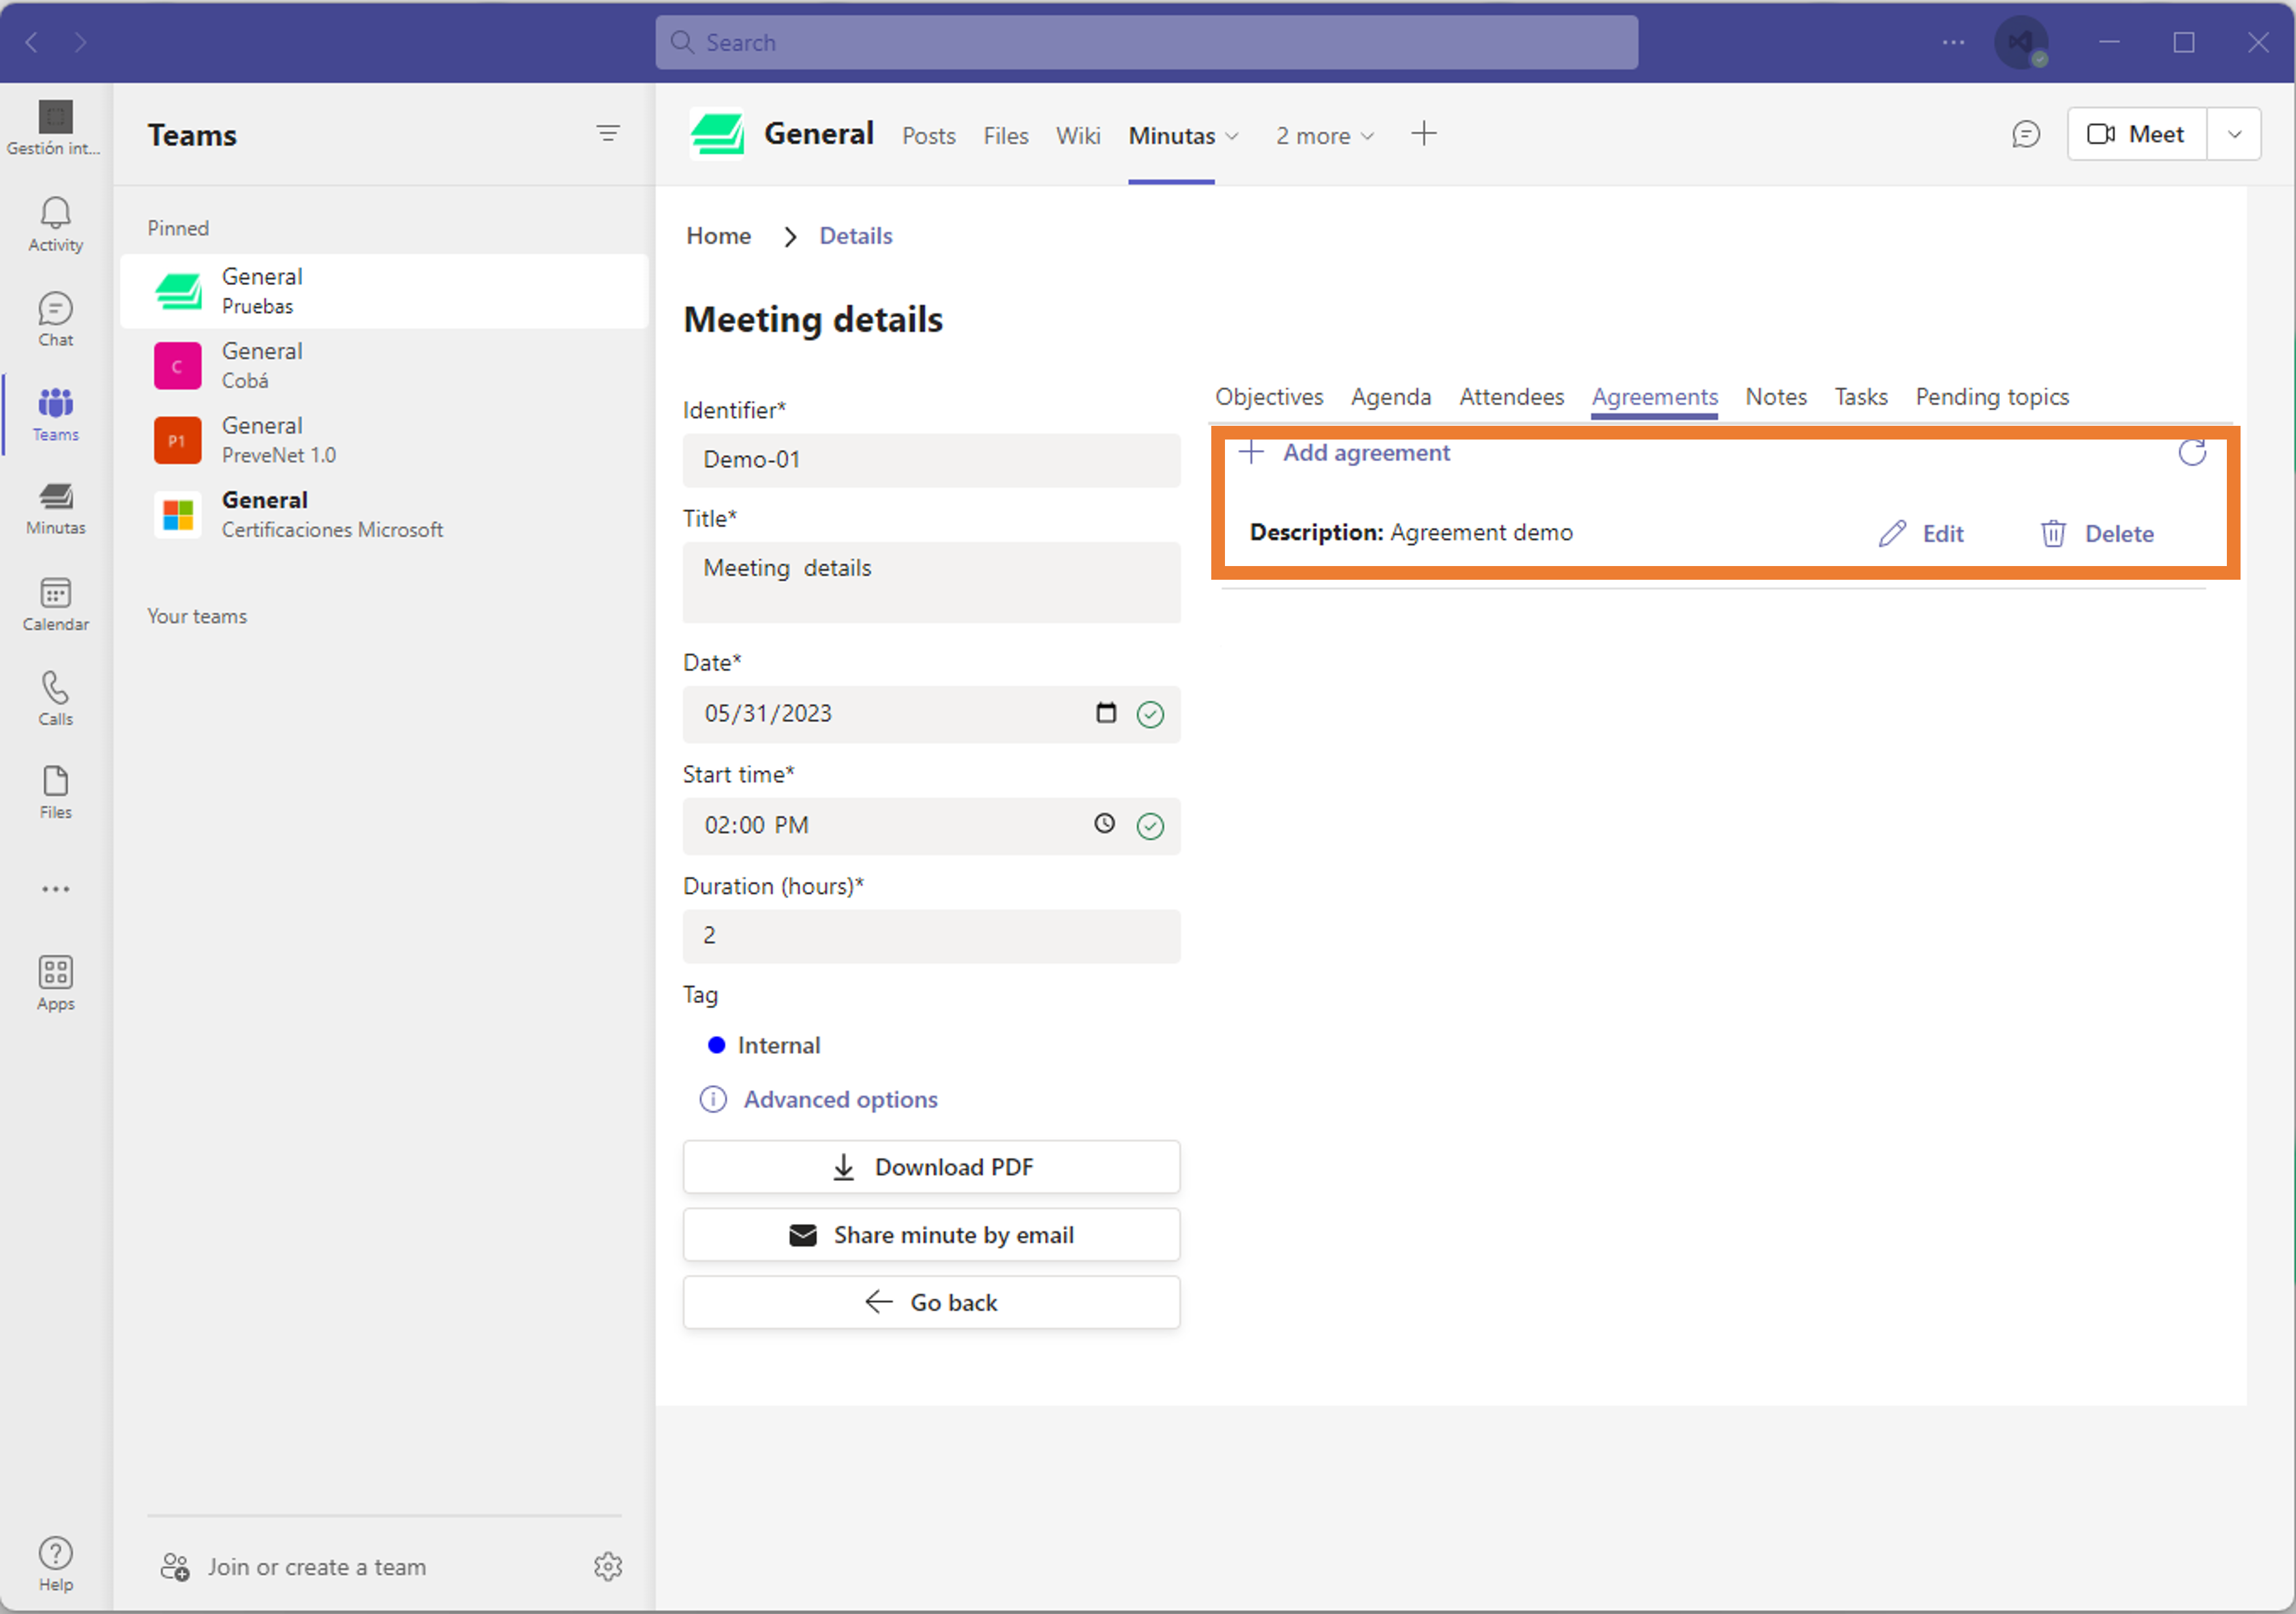2296x1614 pixels.
Task: Open Files in the sidebar
Action: 55,792
